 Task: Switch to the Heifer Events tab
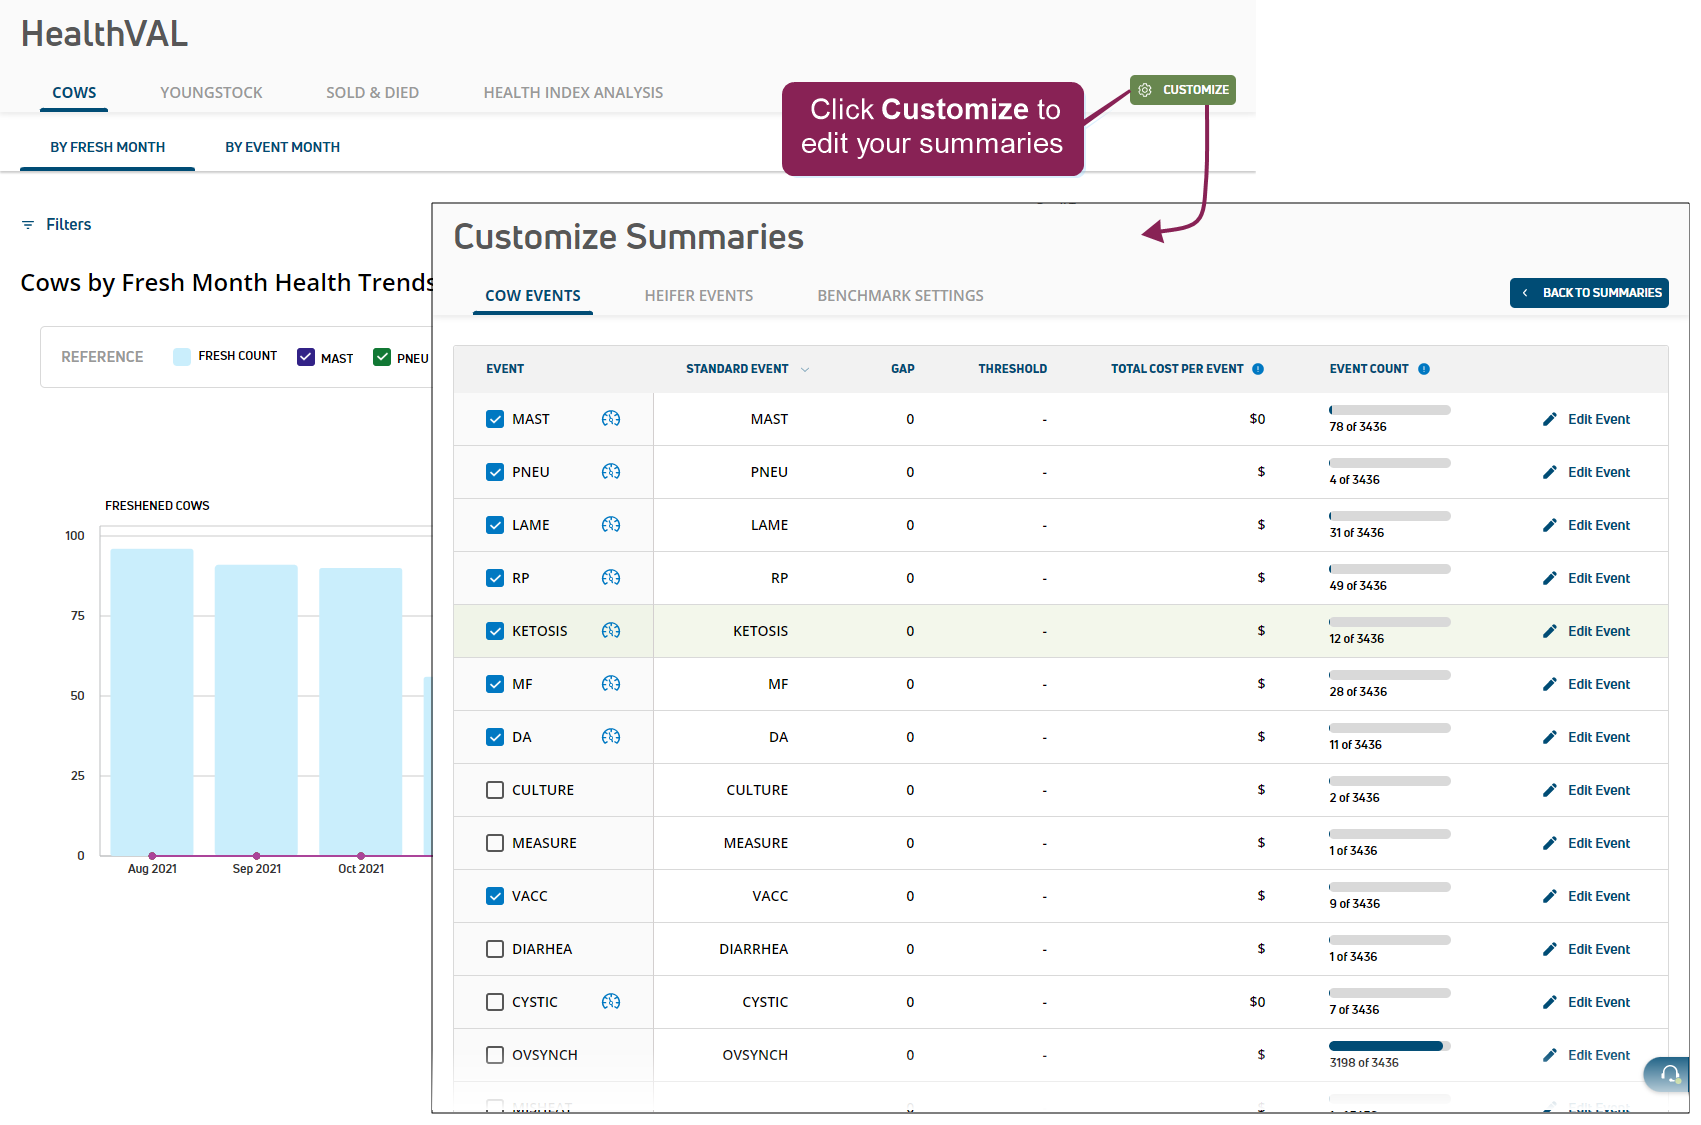(x=698, y=296)
